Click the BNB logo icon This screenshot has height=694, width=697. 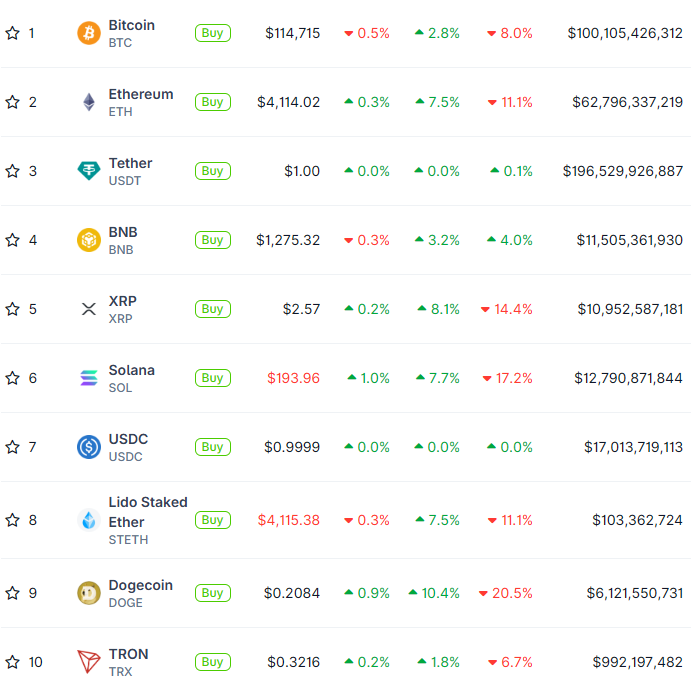pyautogui.click(x=89, y=240)
